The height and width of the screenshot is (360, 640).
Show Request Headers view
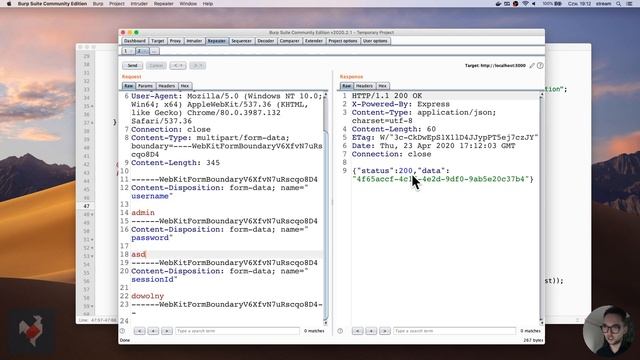click(x=167, y=86)
